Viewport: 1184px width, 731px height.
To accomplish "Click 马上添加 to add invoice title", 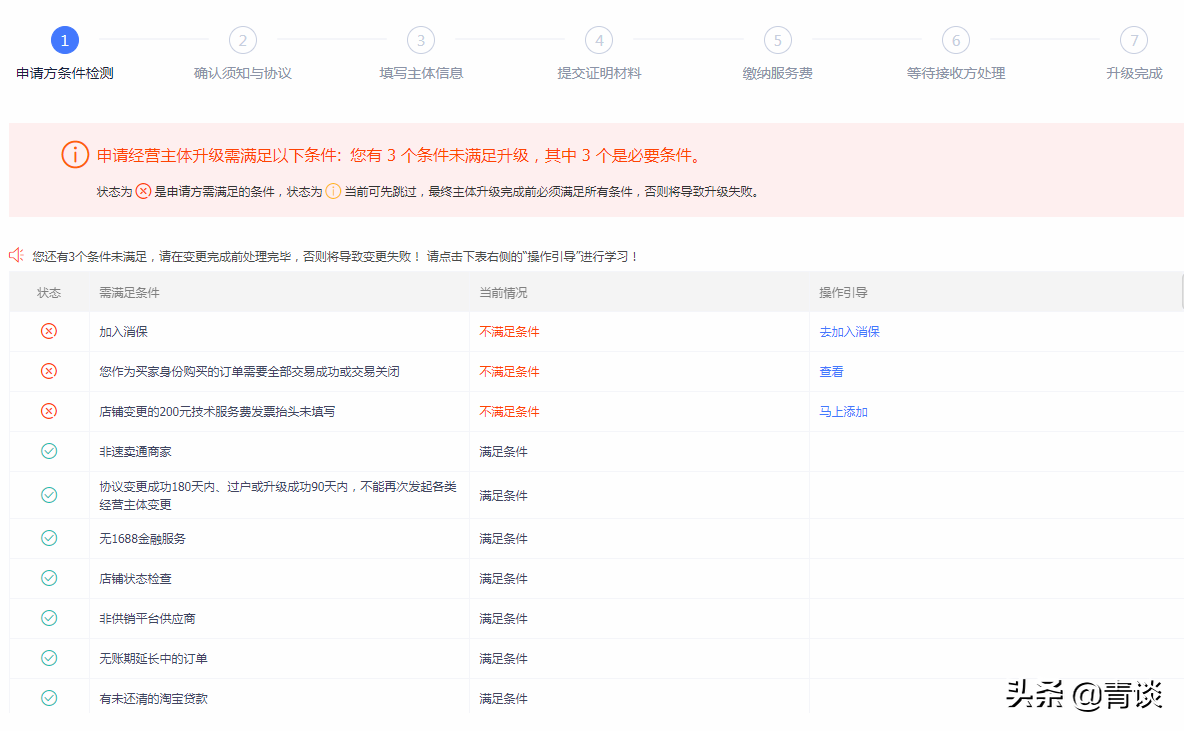I will 843,412.
